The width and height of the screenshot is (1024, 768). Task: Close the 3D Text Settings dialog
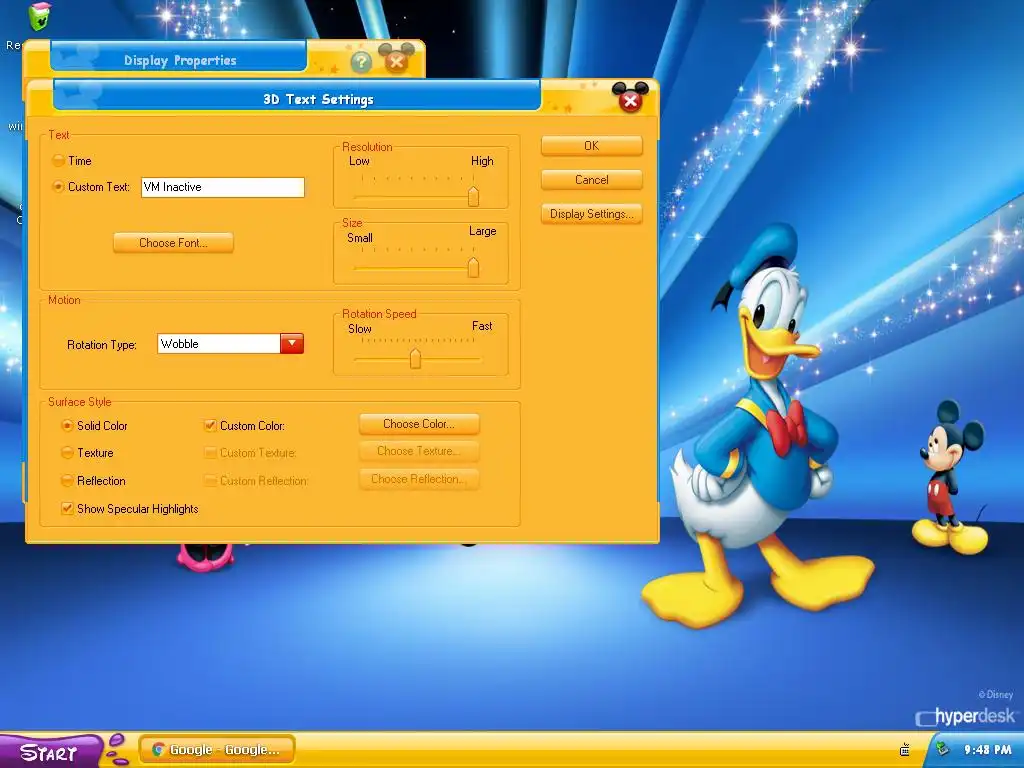click(630, 99)
